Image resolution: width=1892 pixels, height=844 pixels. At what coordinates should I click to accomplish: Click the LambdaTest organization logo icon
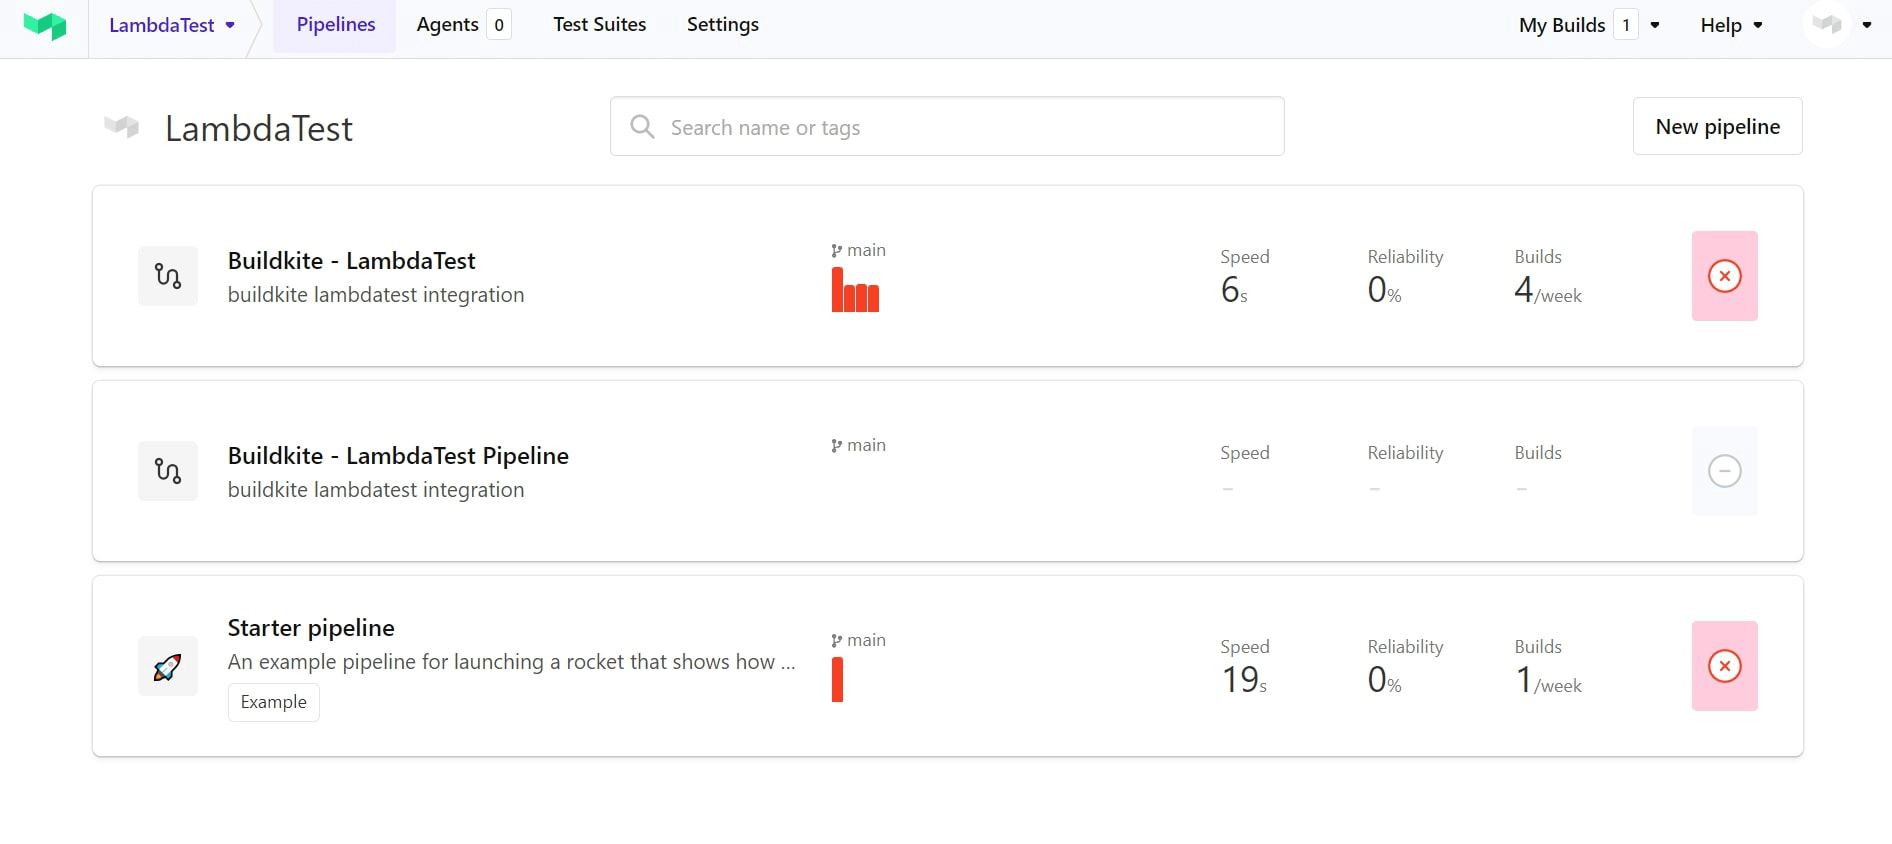point(122,127)
